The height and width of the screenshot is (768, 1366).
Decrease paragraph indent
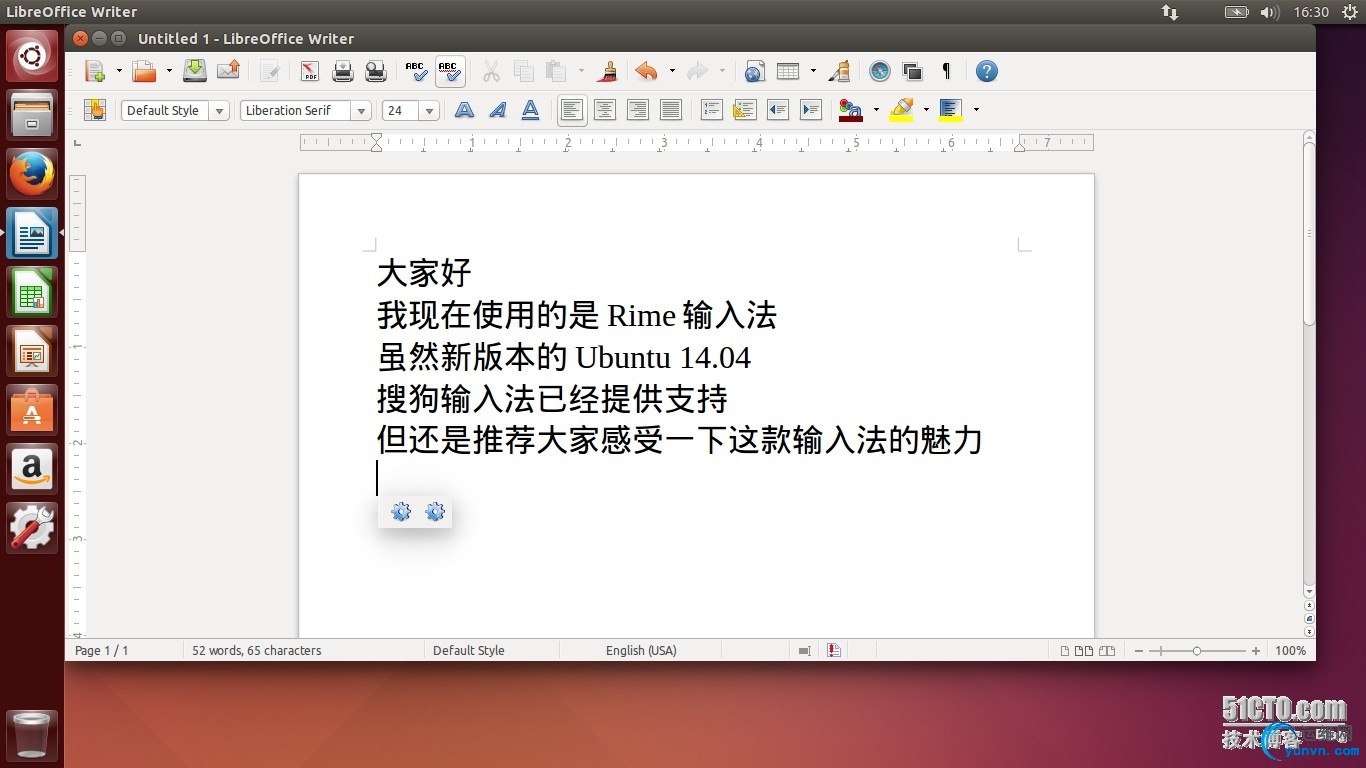pyautogui.click(x=778, y=110)
